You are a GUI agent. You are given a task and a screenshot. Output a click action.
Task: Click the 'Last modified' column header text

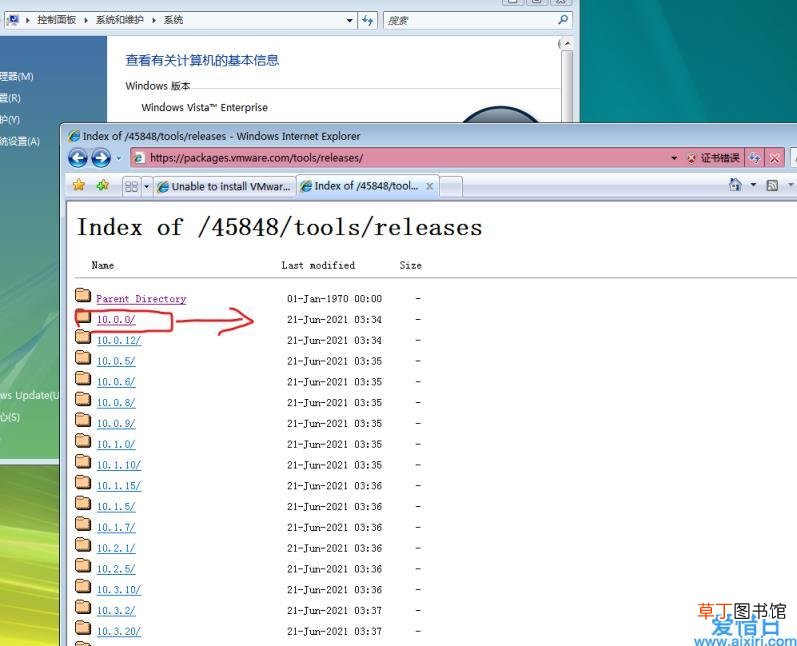click(x=318, y=265)
